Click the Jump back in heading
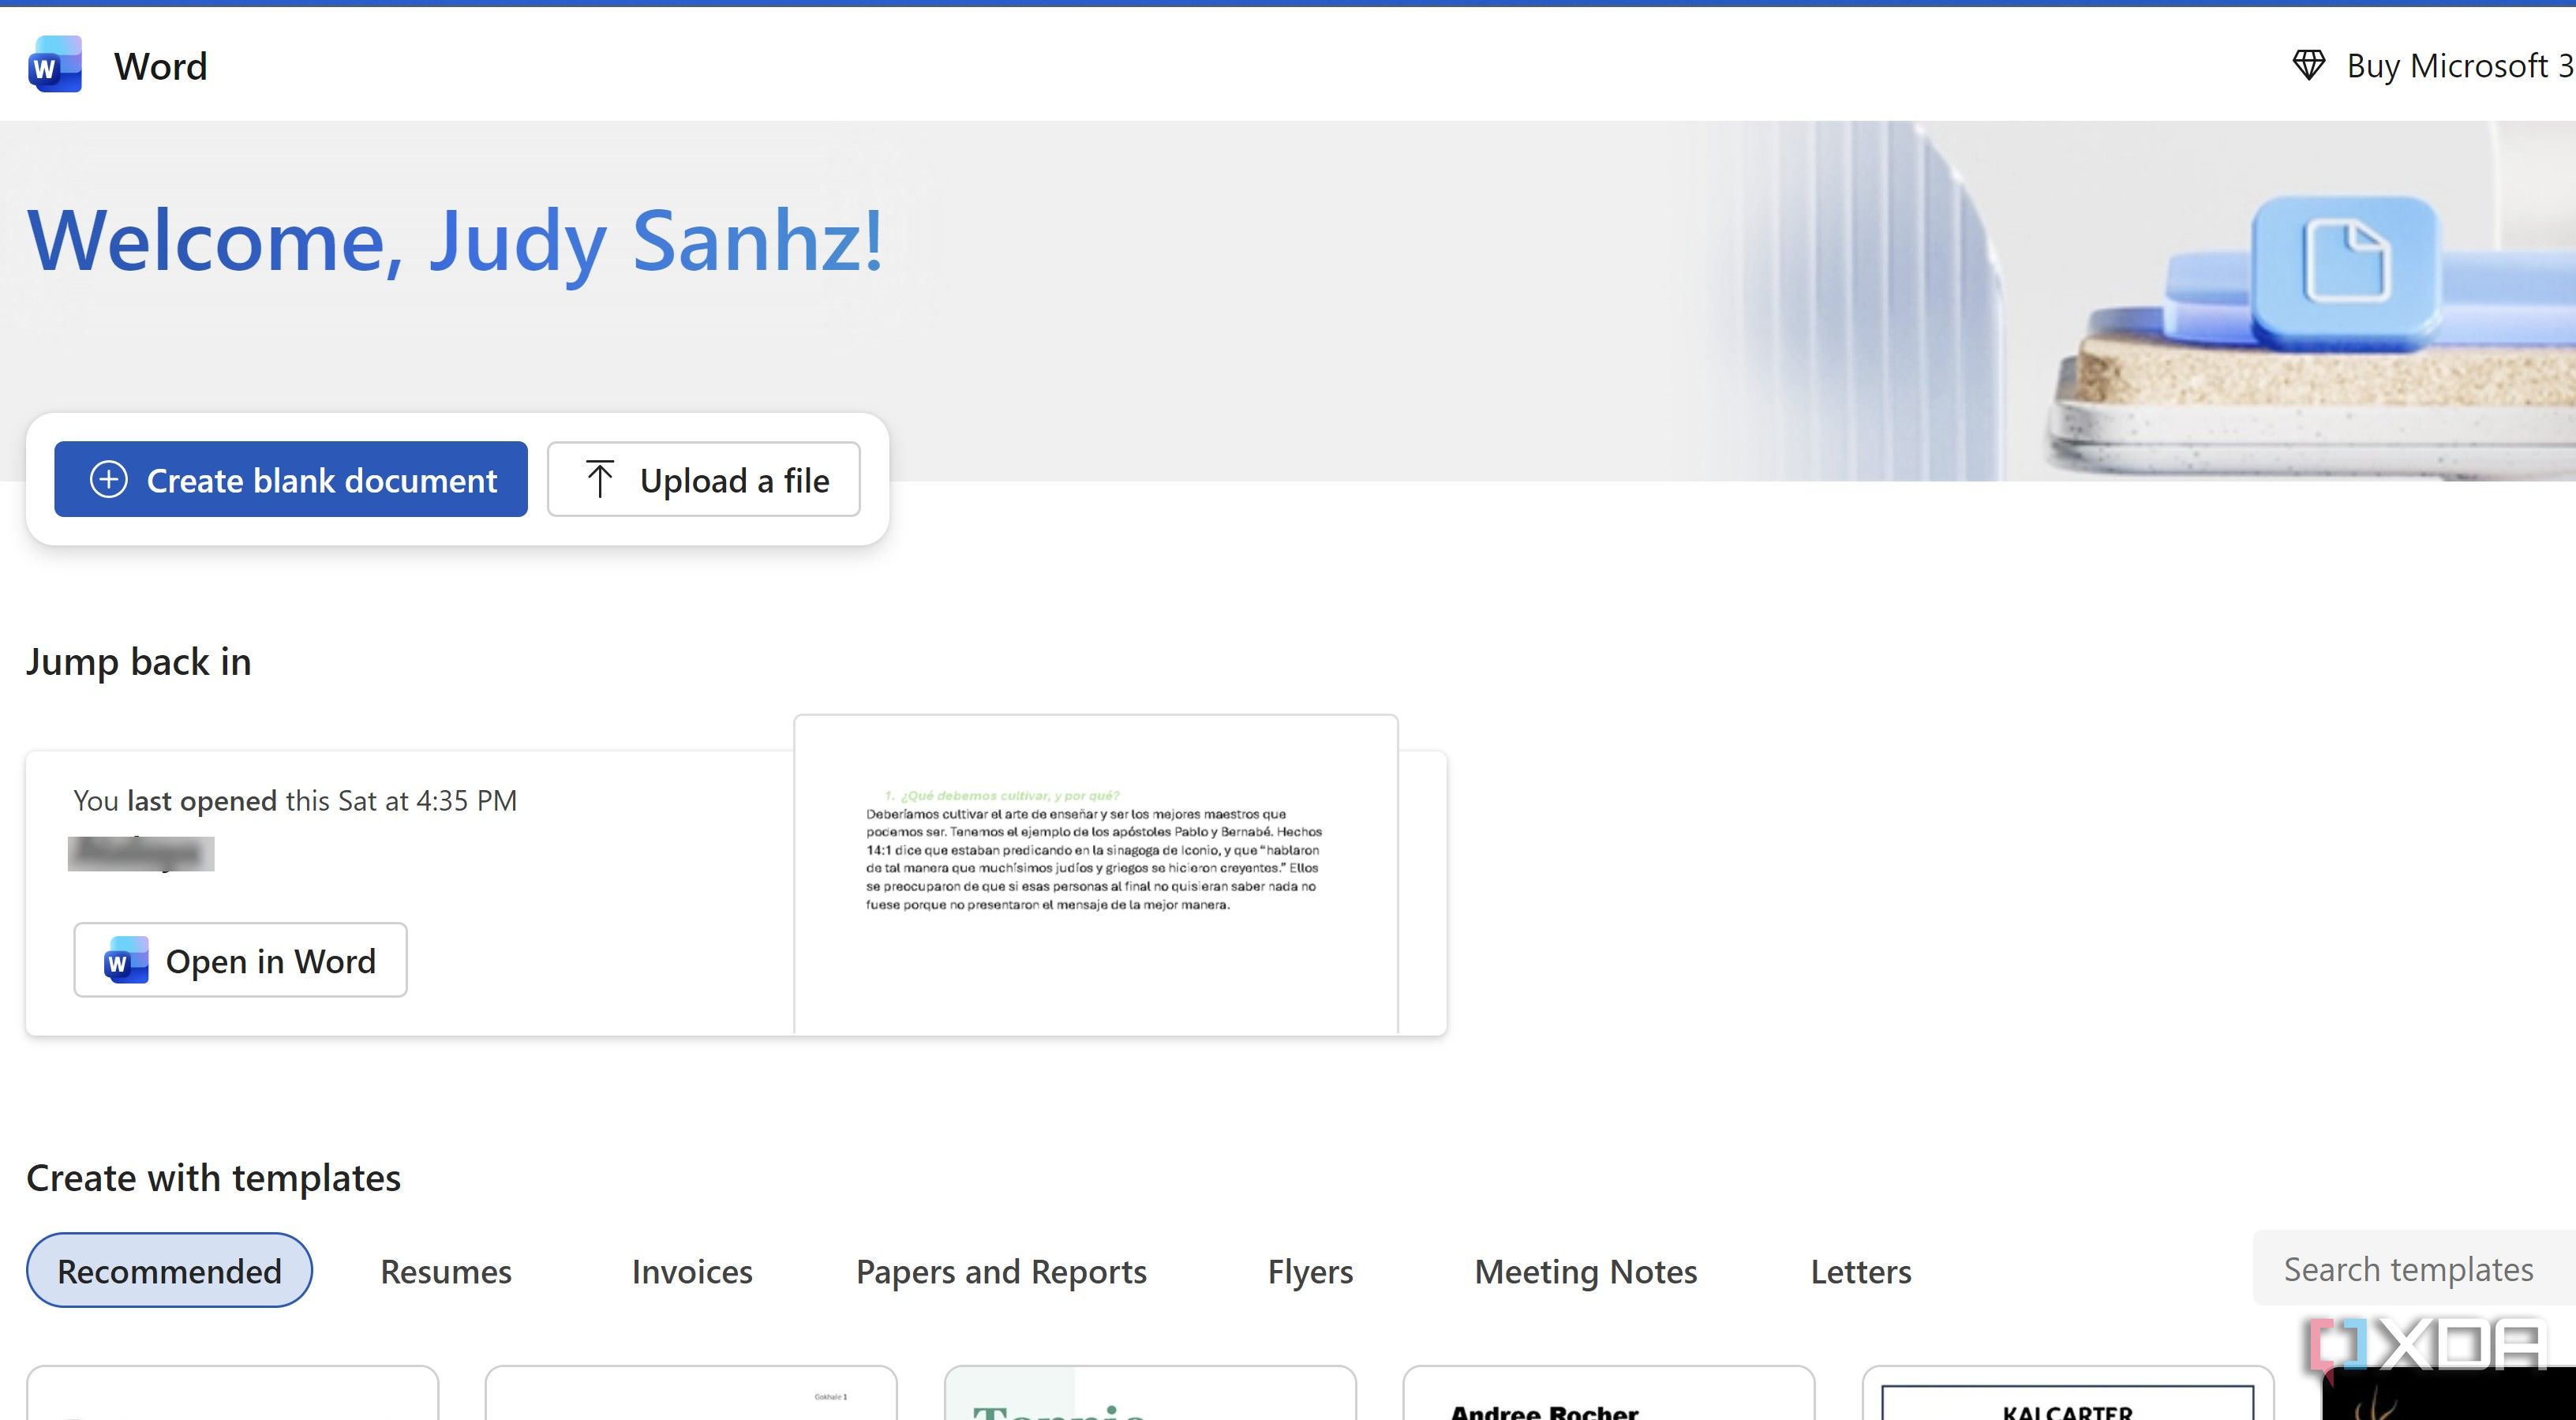 pyautogui.click(x=139, y=662)
